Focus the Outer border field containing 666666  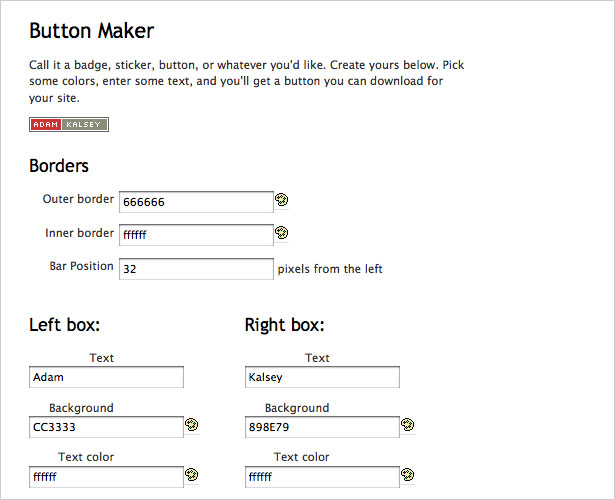coord(196,202)
